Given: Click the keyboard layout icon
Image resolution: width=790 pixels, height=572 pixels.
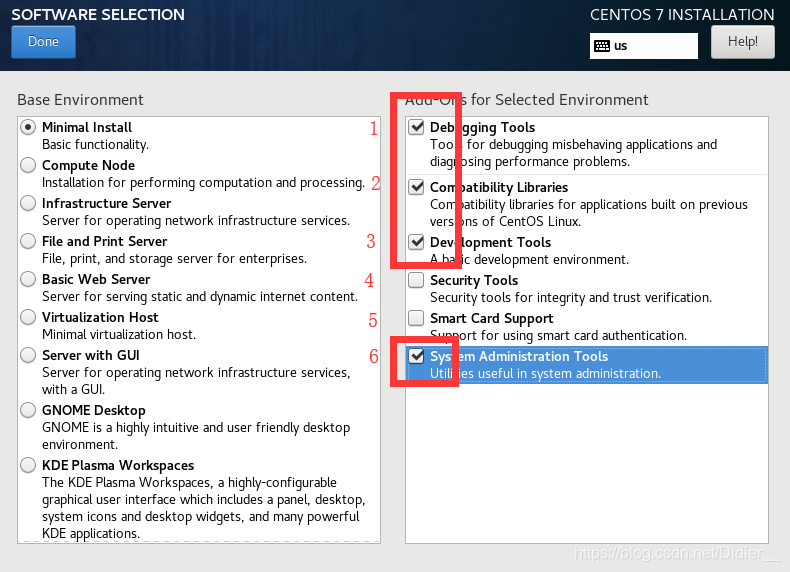Looking at the screenshot, I should point(602,46).
